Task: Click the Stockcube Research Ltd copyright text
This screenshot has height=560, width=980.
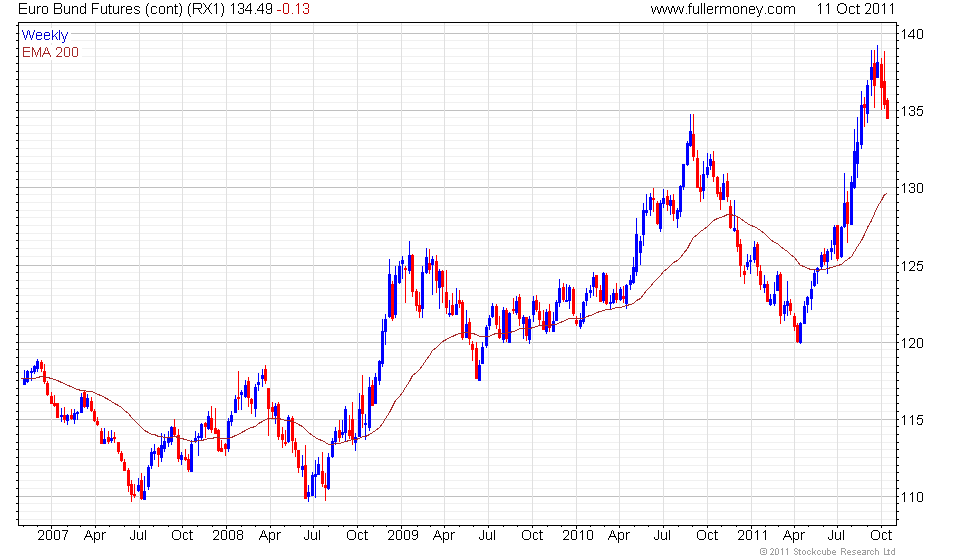Action: [x=827, y=552]
